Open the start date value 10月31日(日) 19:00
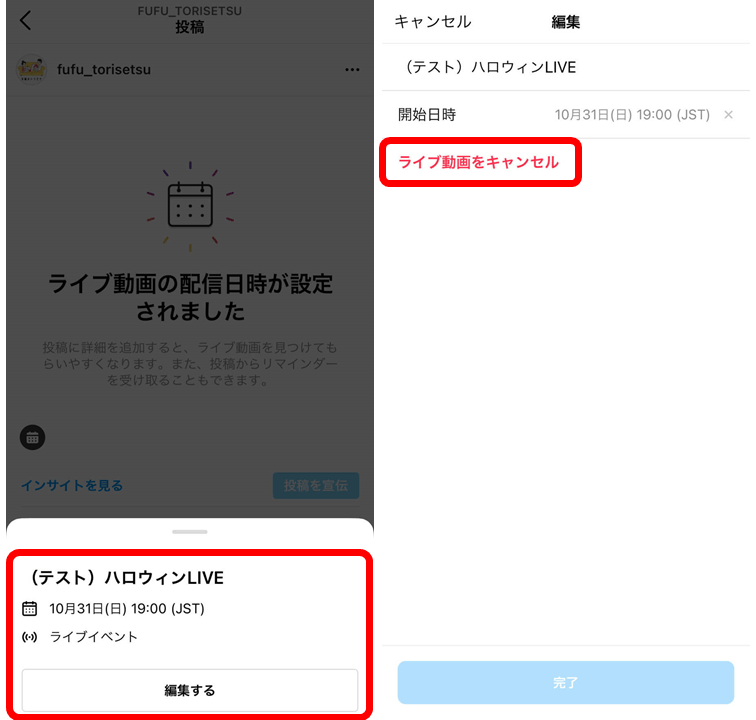756x720 pixels. tap(632, 115)
